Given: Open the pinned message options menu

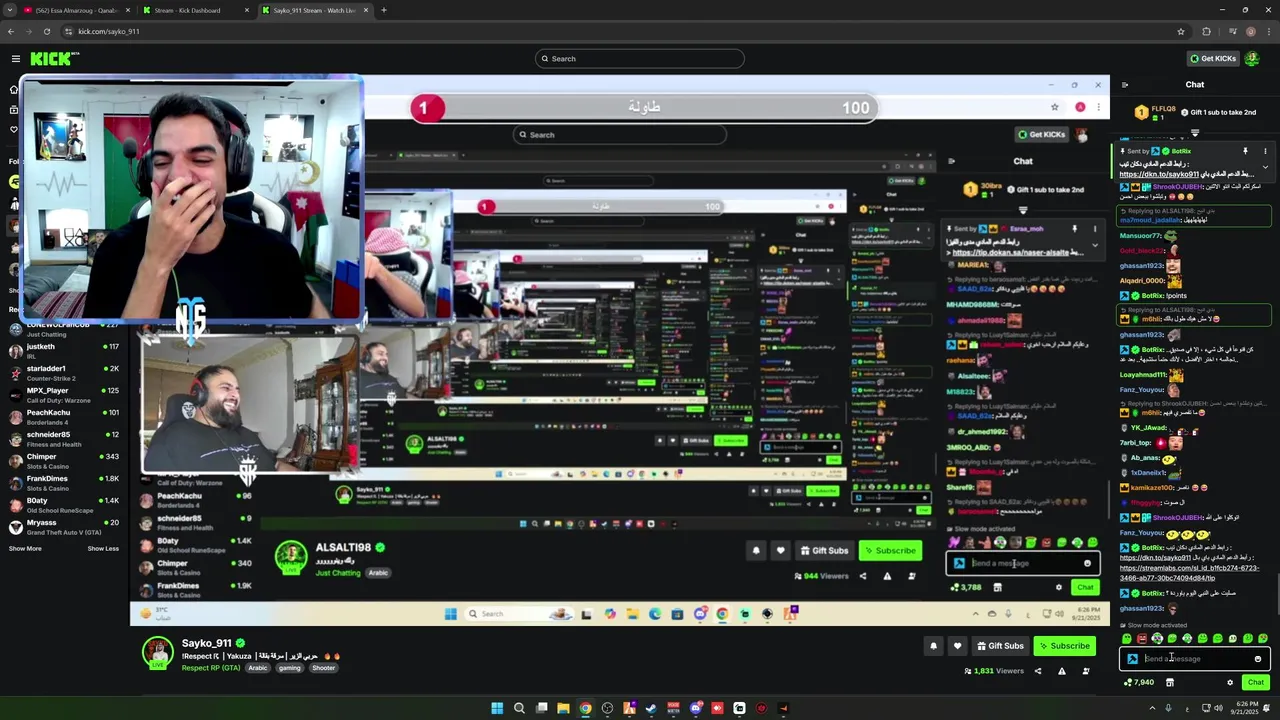Looking at the screenshot, I should [x=1265, y=151].
